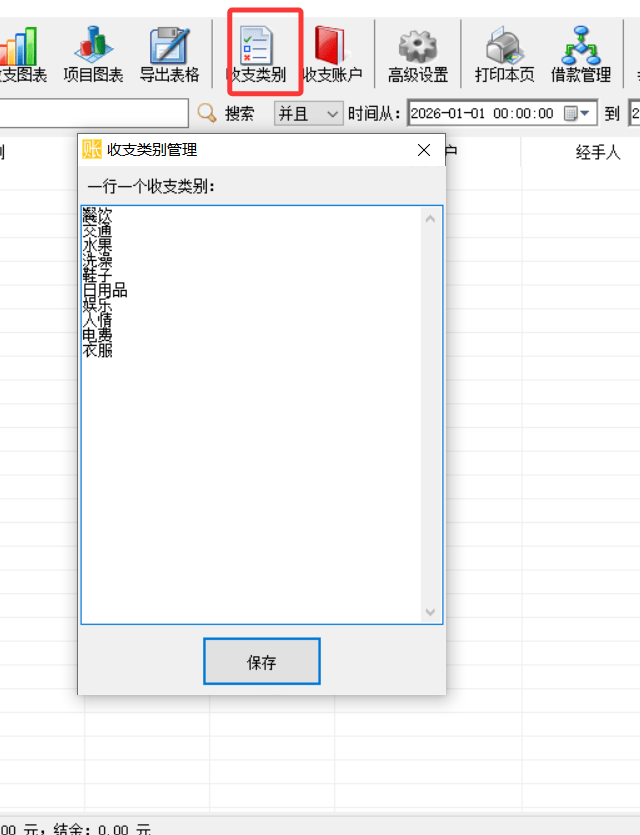Viewport: 640px width, 835px height.
Task: Click scroll-down arrow in category list
Action: [x=431, y=612]
